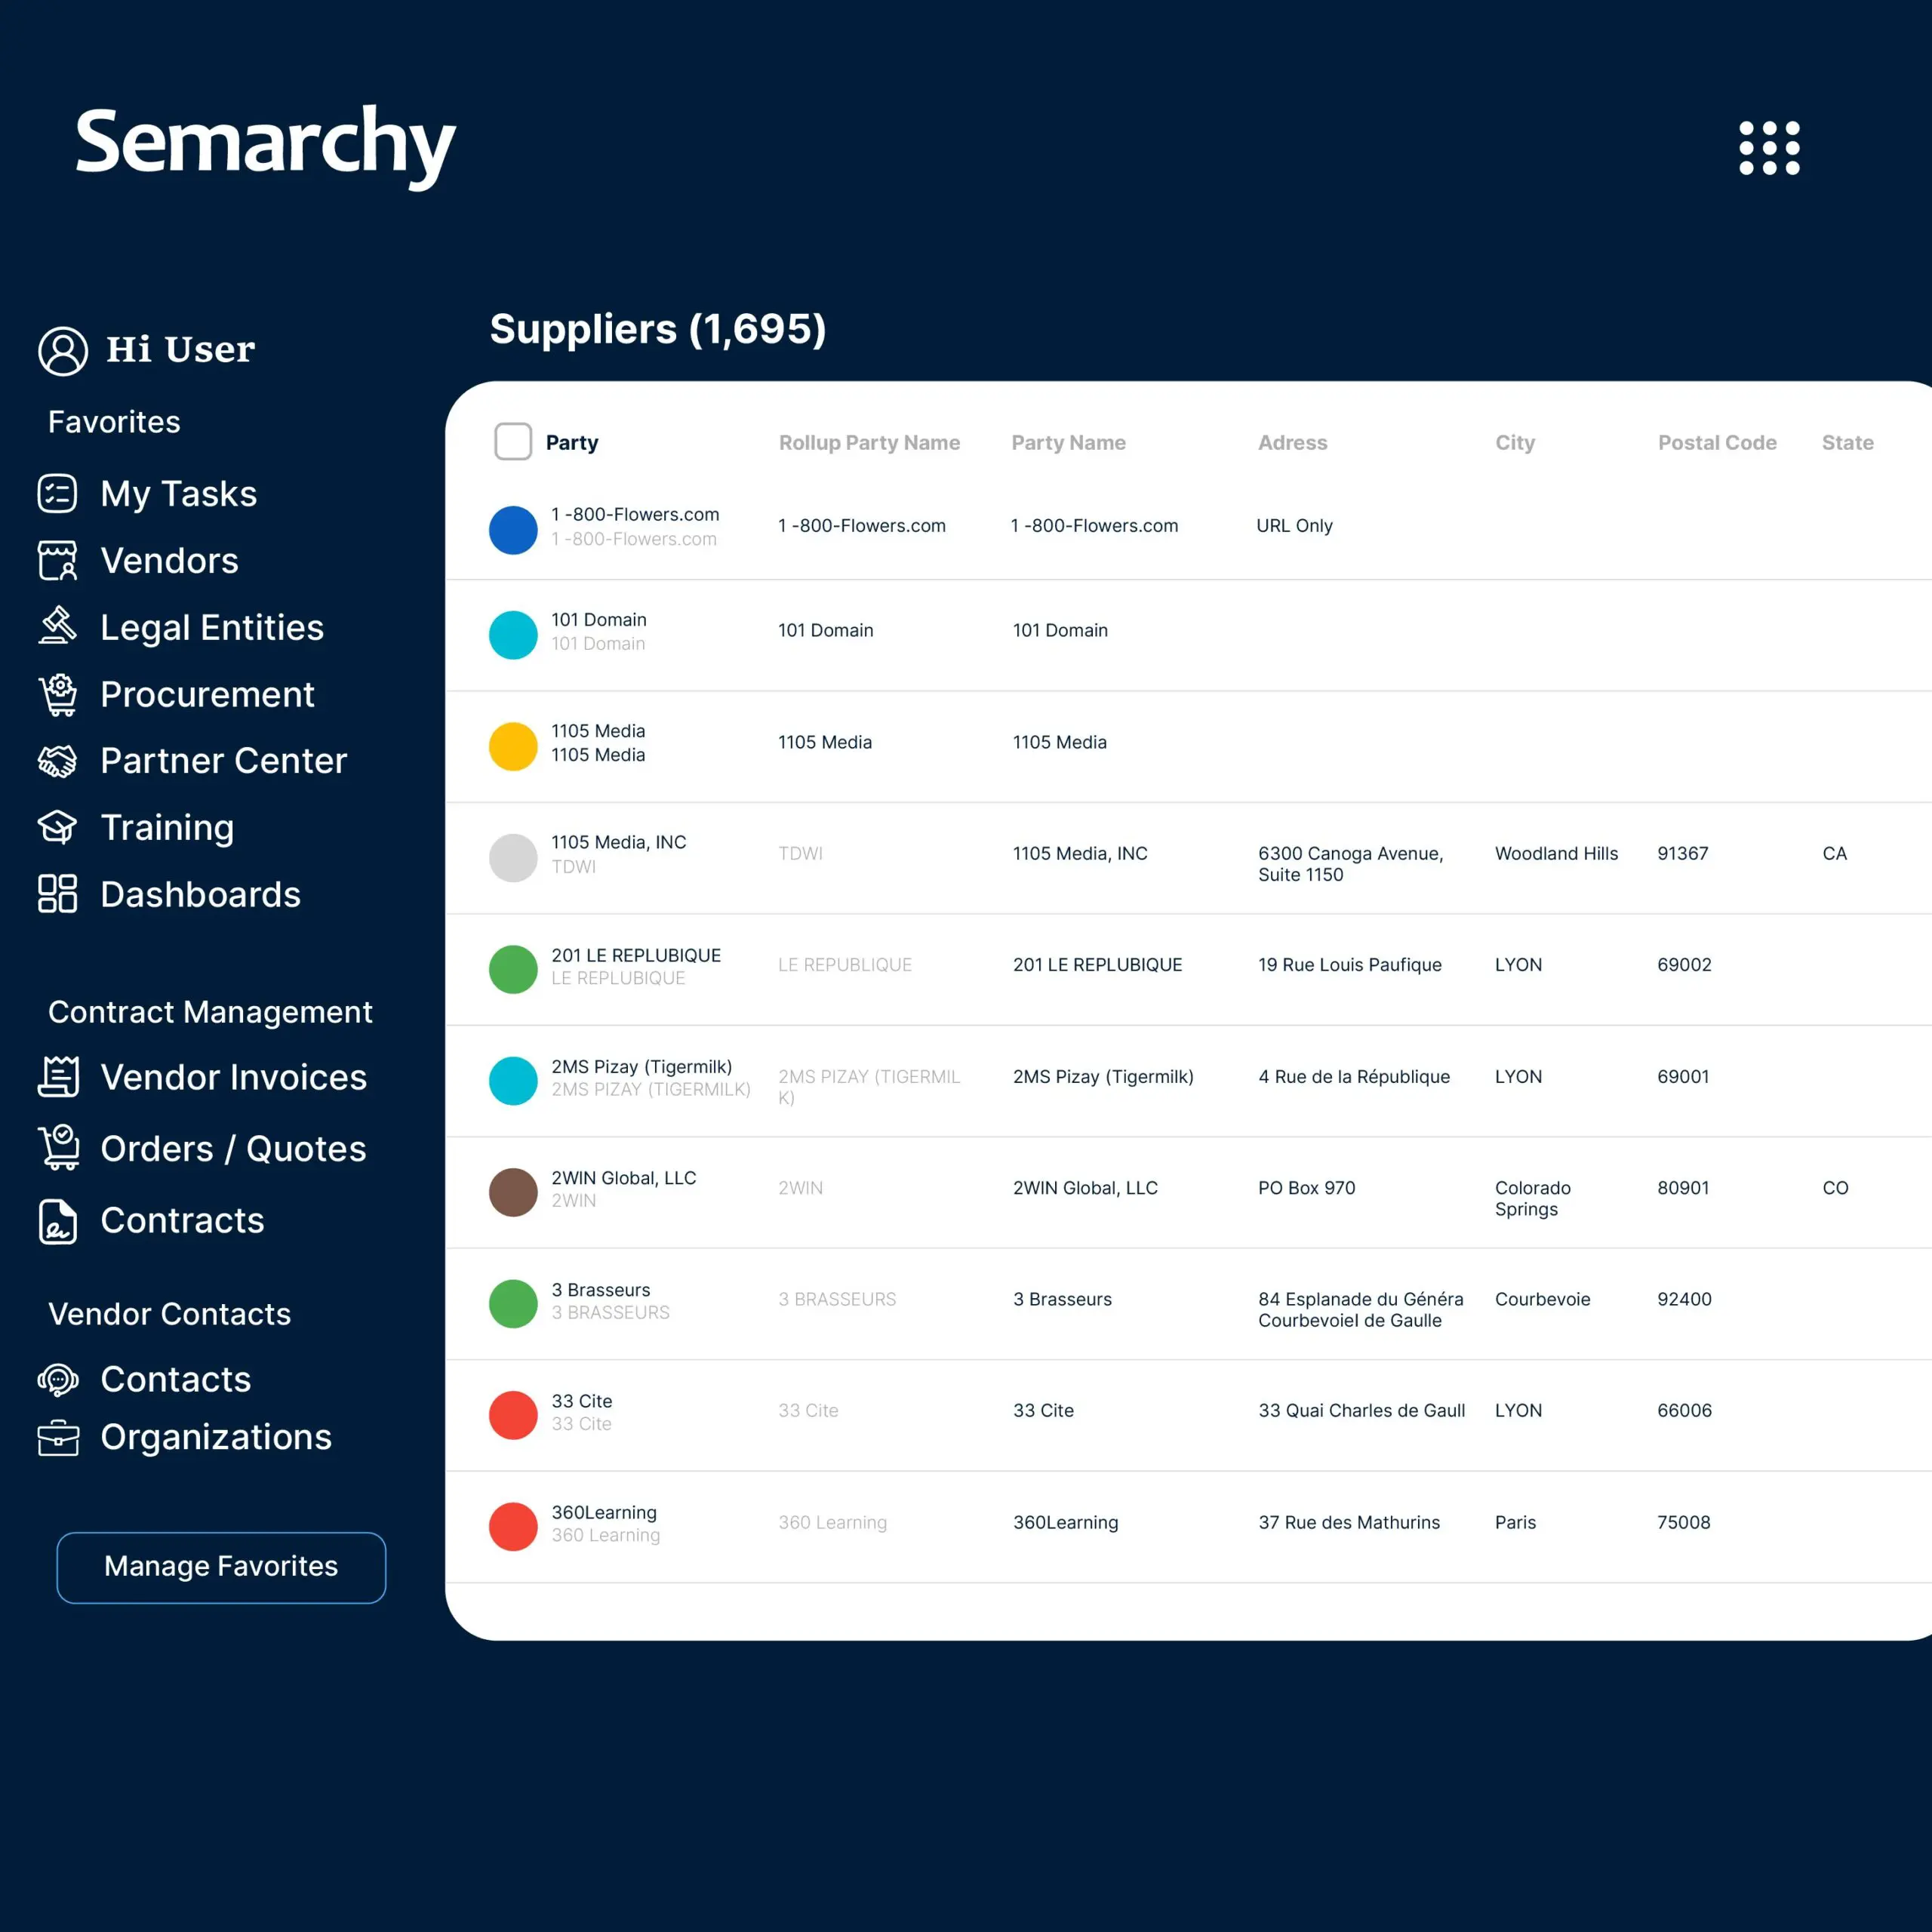Click the Contracts signed document icon
1932x1932 pixels.
[x=57, y=1221]
